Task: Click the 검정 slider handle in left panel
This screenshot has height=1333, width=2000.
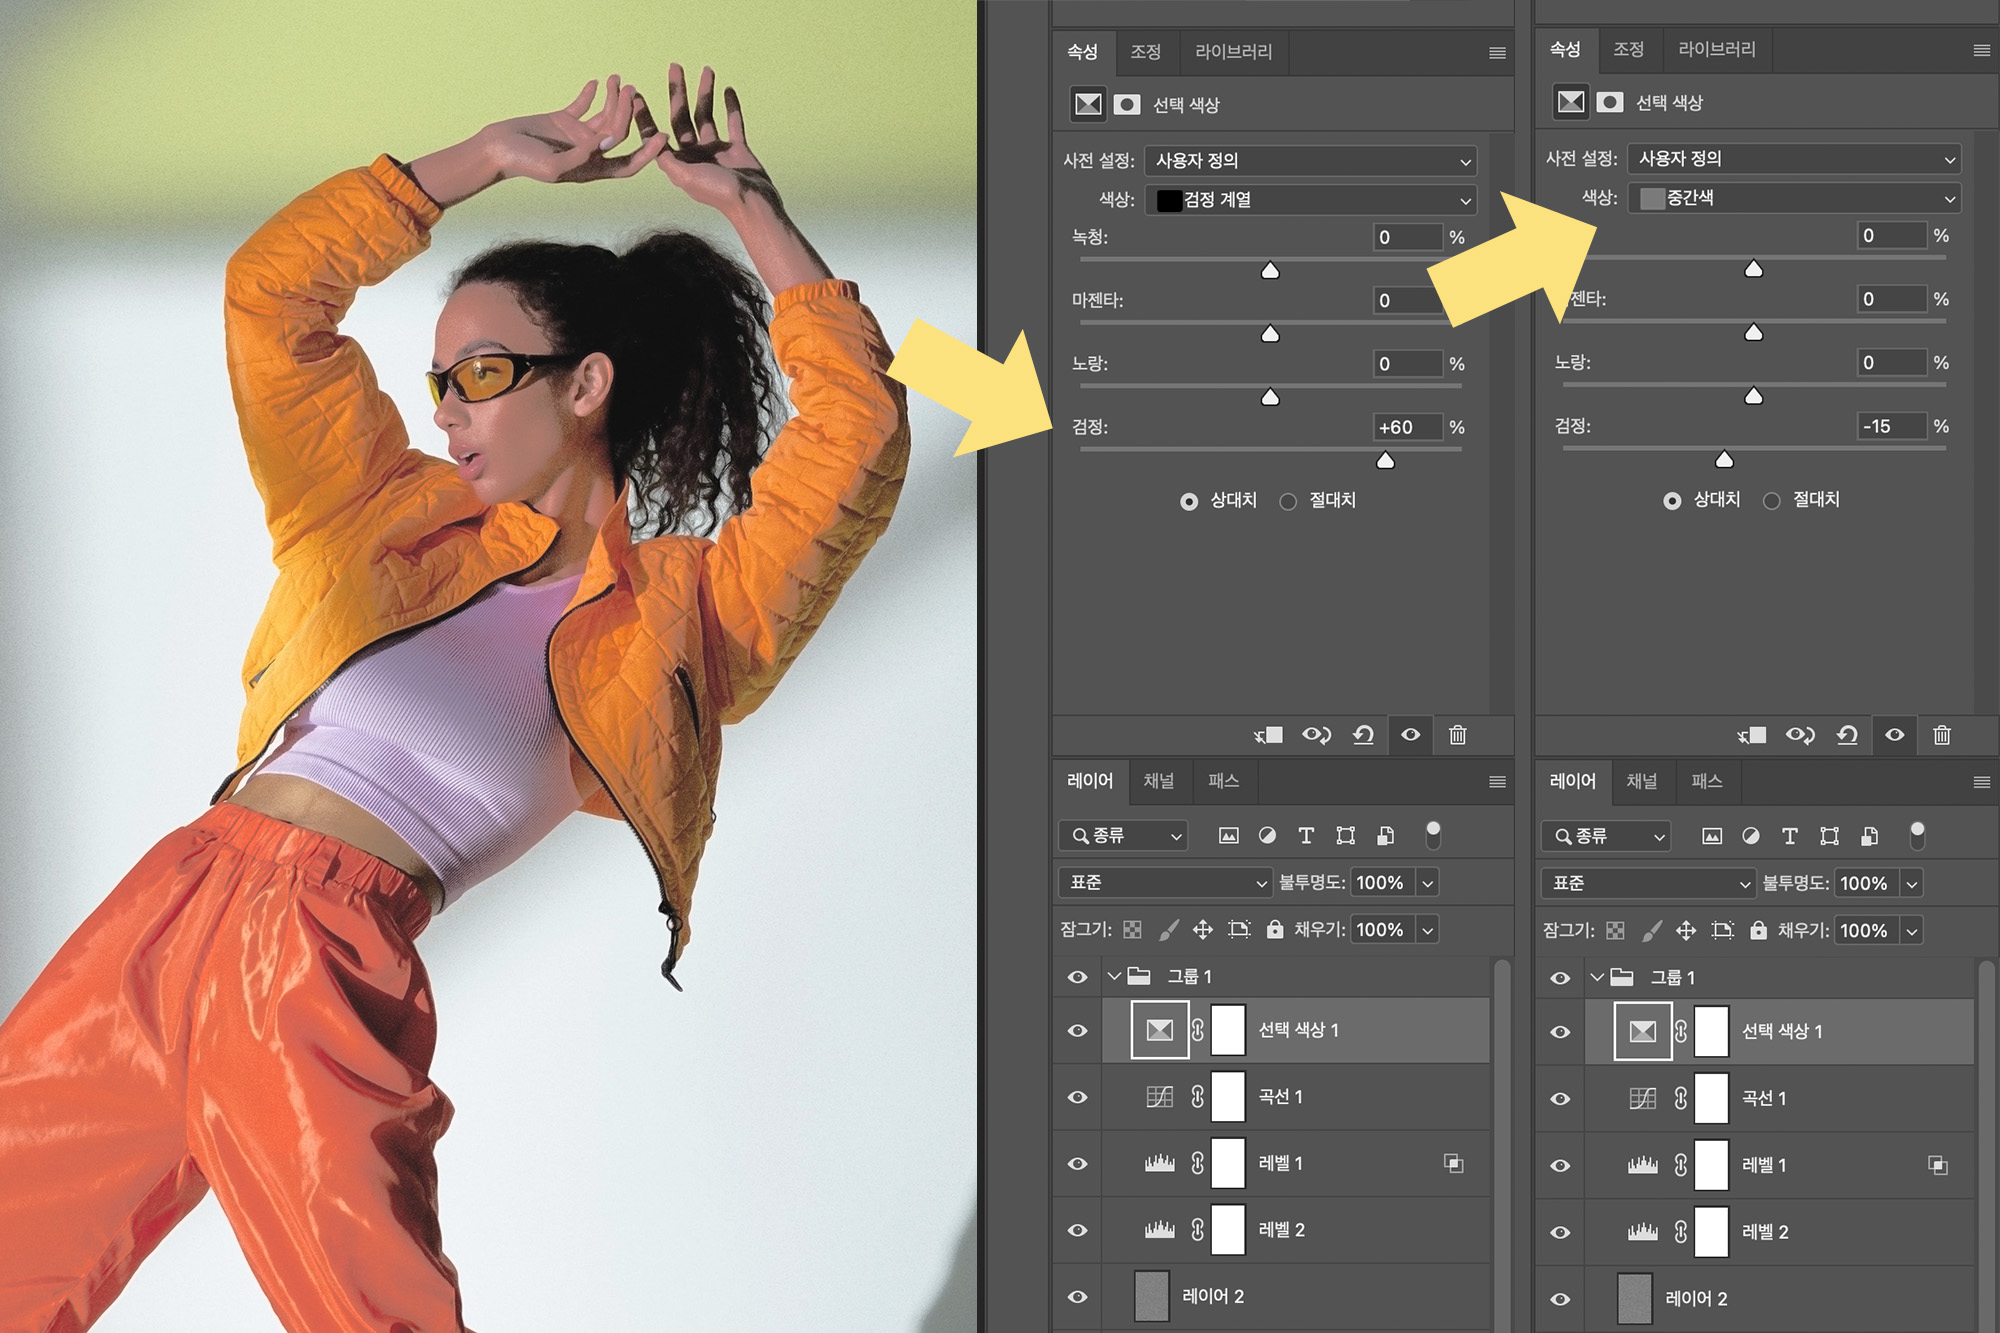Action: 1385,460
